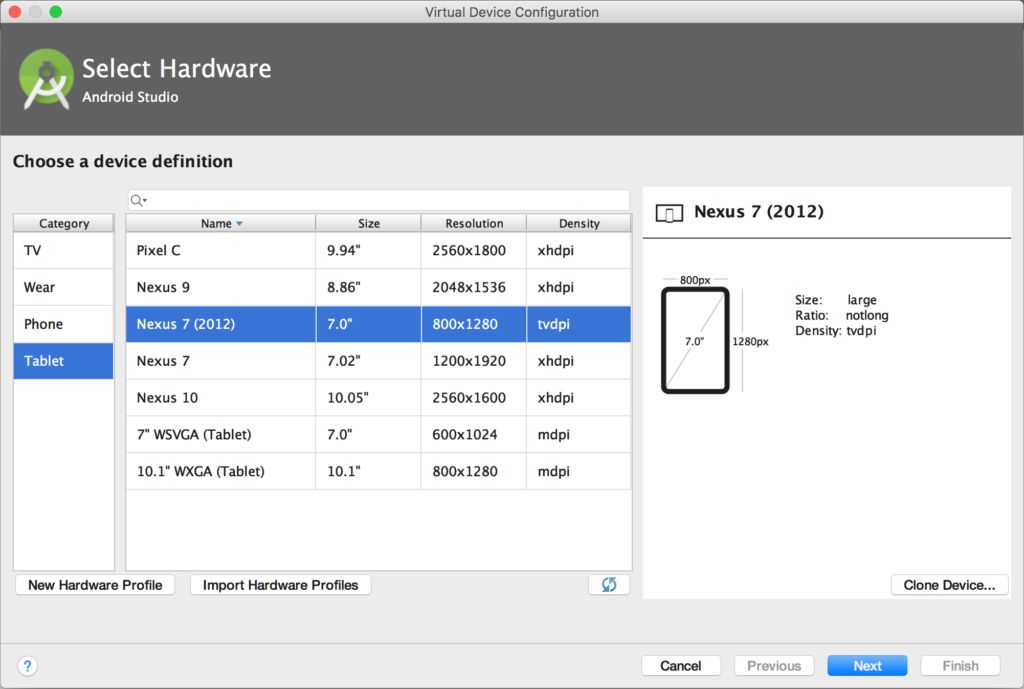Screen dimensions: 1024x689
Task: Sort devices by the Size column header
Action: tap(368, 223)
